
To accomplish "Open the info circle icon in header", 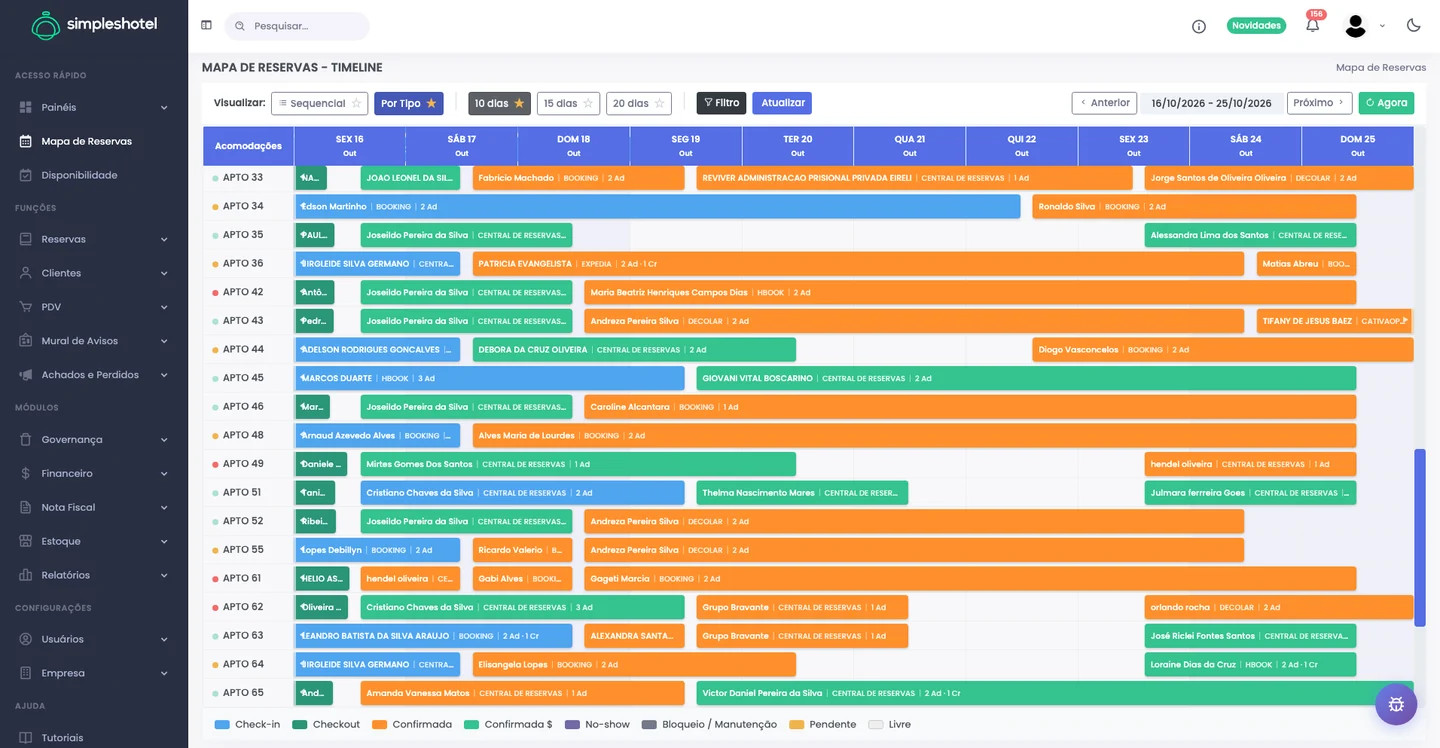I will (x=1199, y=26).
